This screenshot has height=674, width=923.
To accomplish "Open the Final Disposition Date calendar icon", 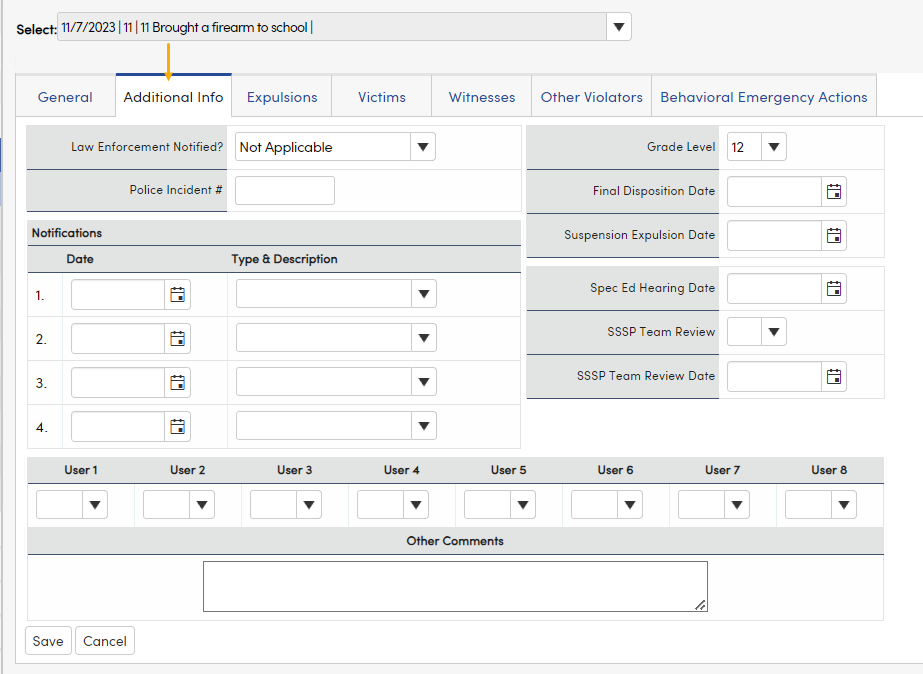I will [834, 191].
